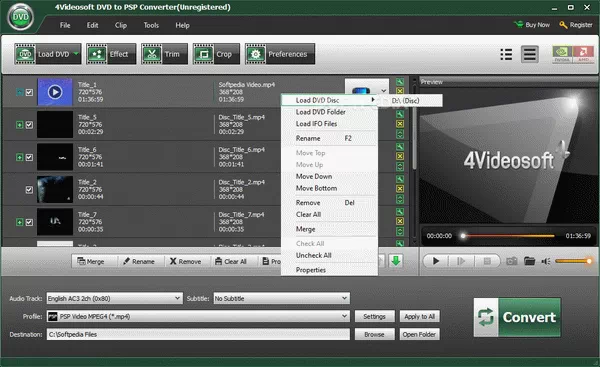This screenshot has height=367, width=600.
Task: Open settings wrench for Title_5 row
Action: click(400, 114)
